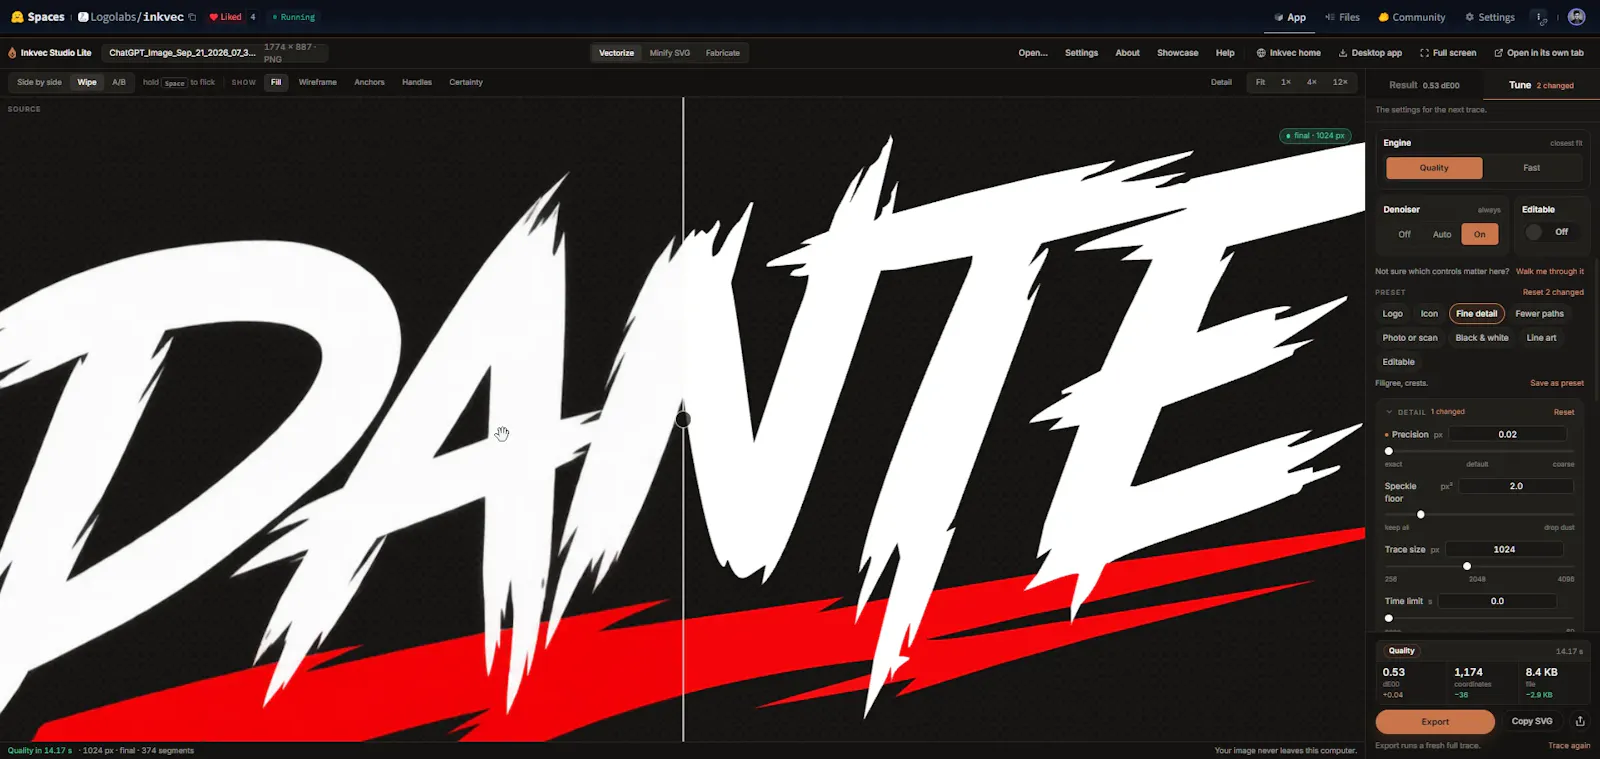1600x759 pixels.
Task: Select the Quality engine option
Action: coord(1434,168)
